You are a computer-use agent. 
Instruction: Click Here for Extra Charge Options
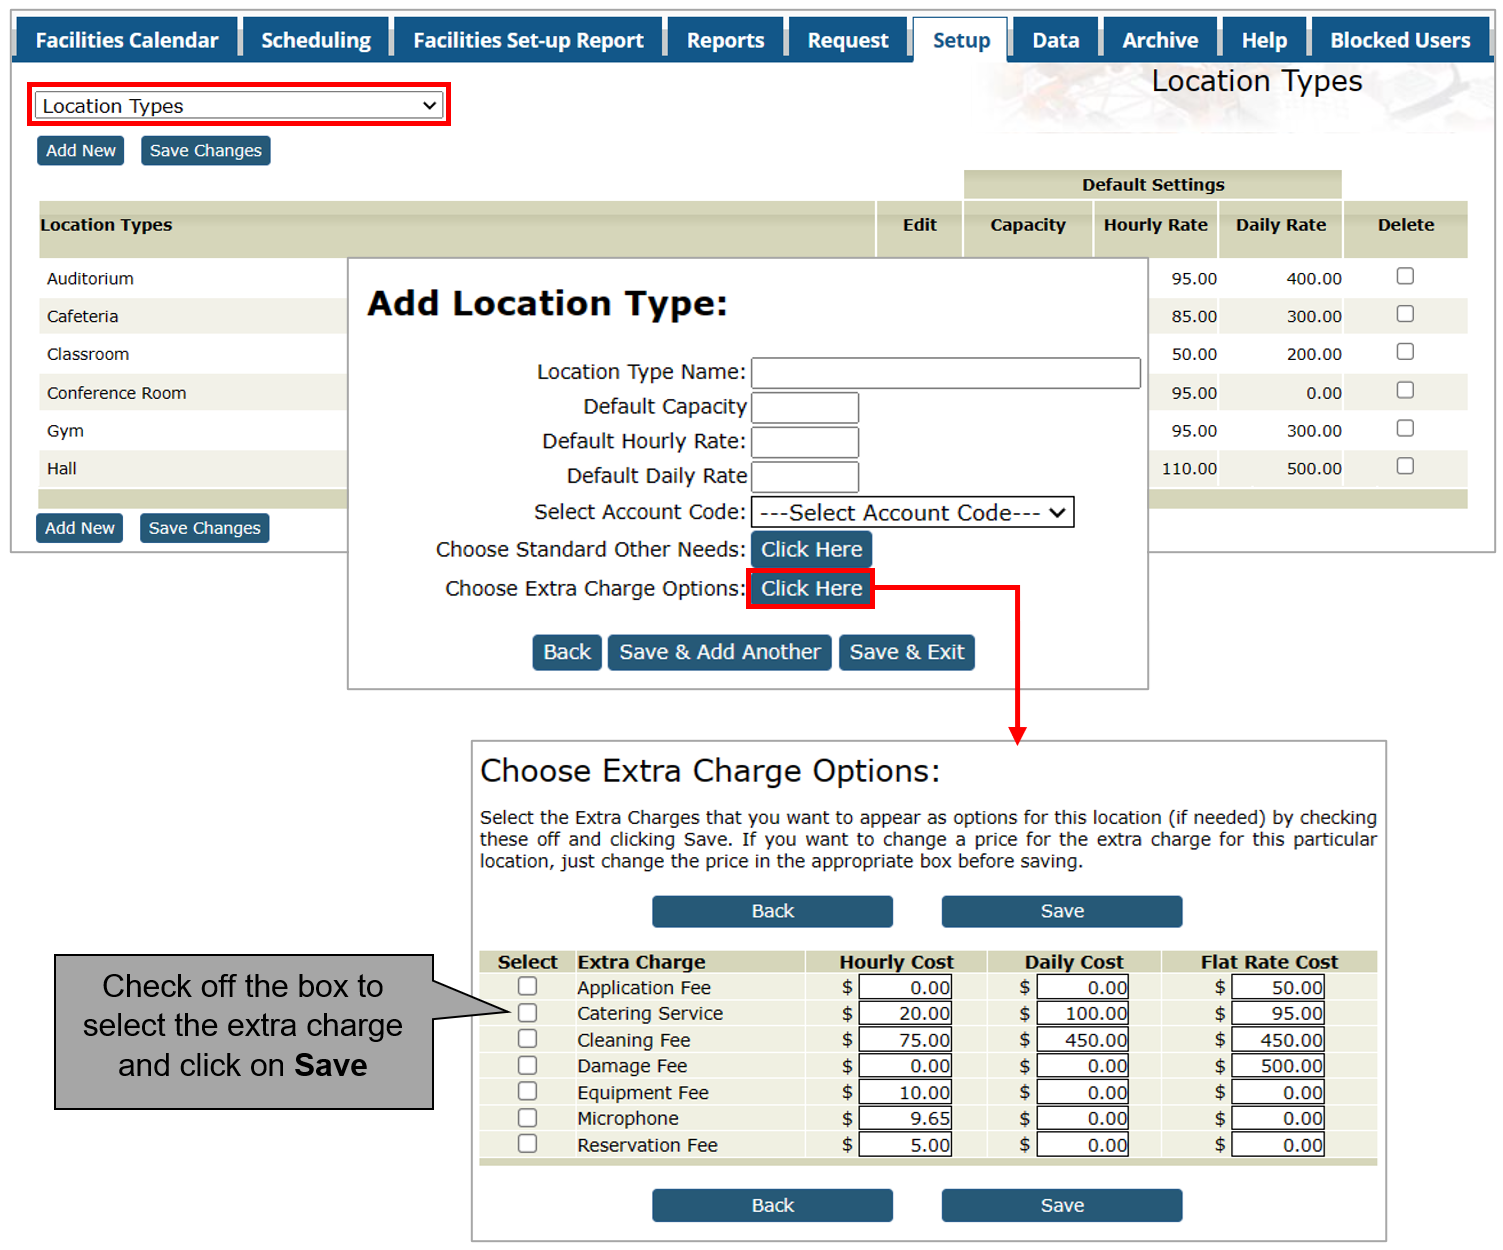point(812,588)
